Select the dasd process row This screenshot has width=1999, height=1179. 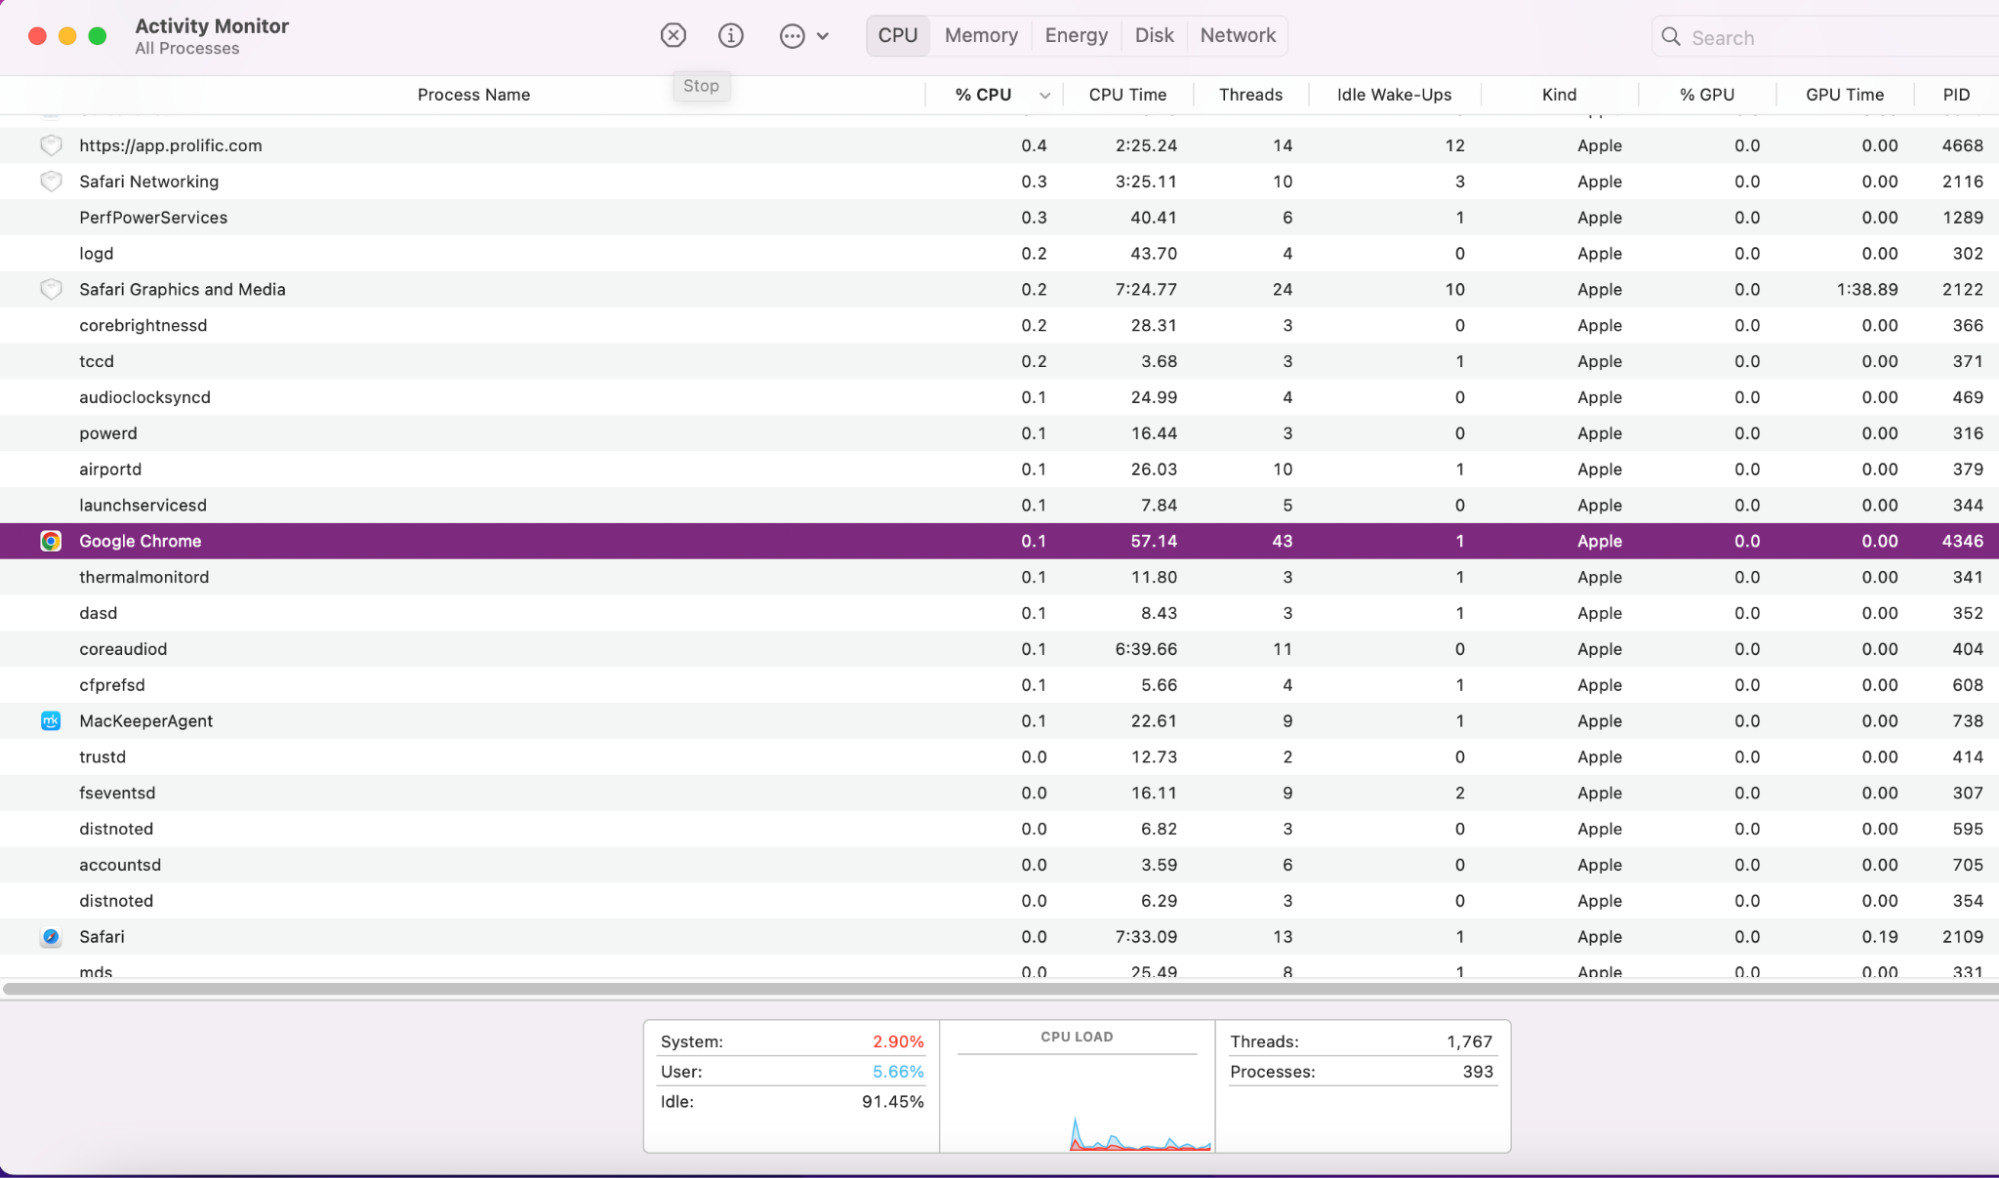pos(999,613)
